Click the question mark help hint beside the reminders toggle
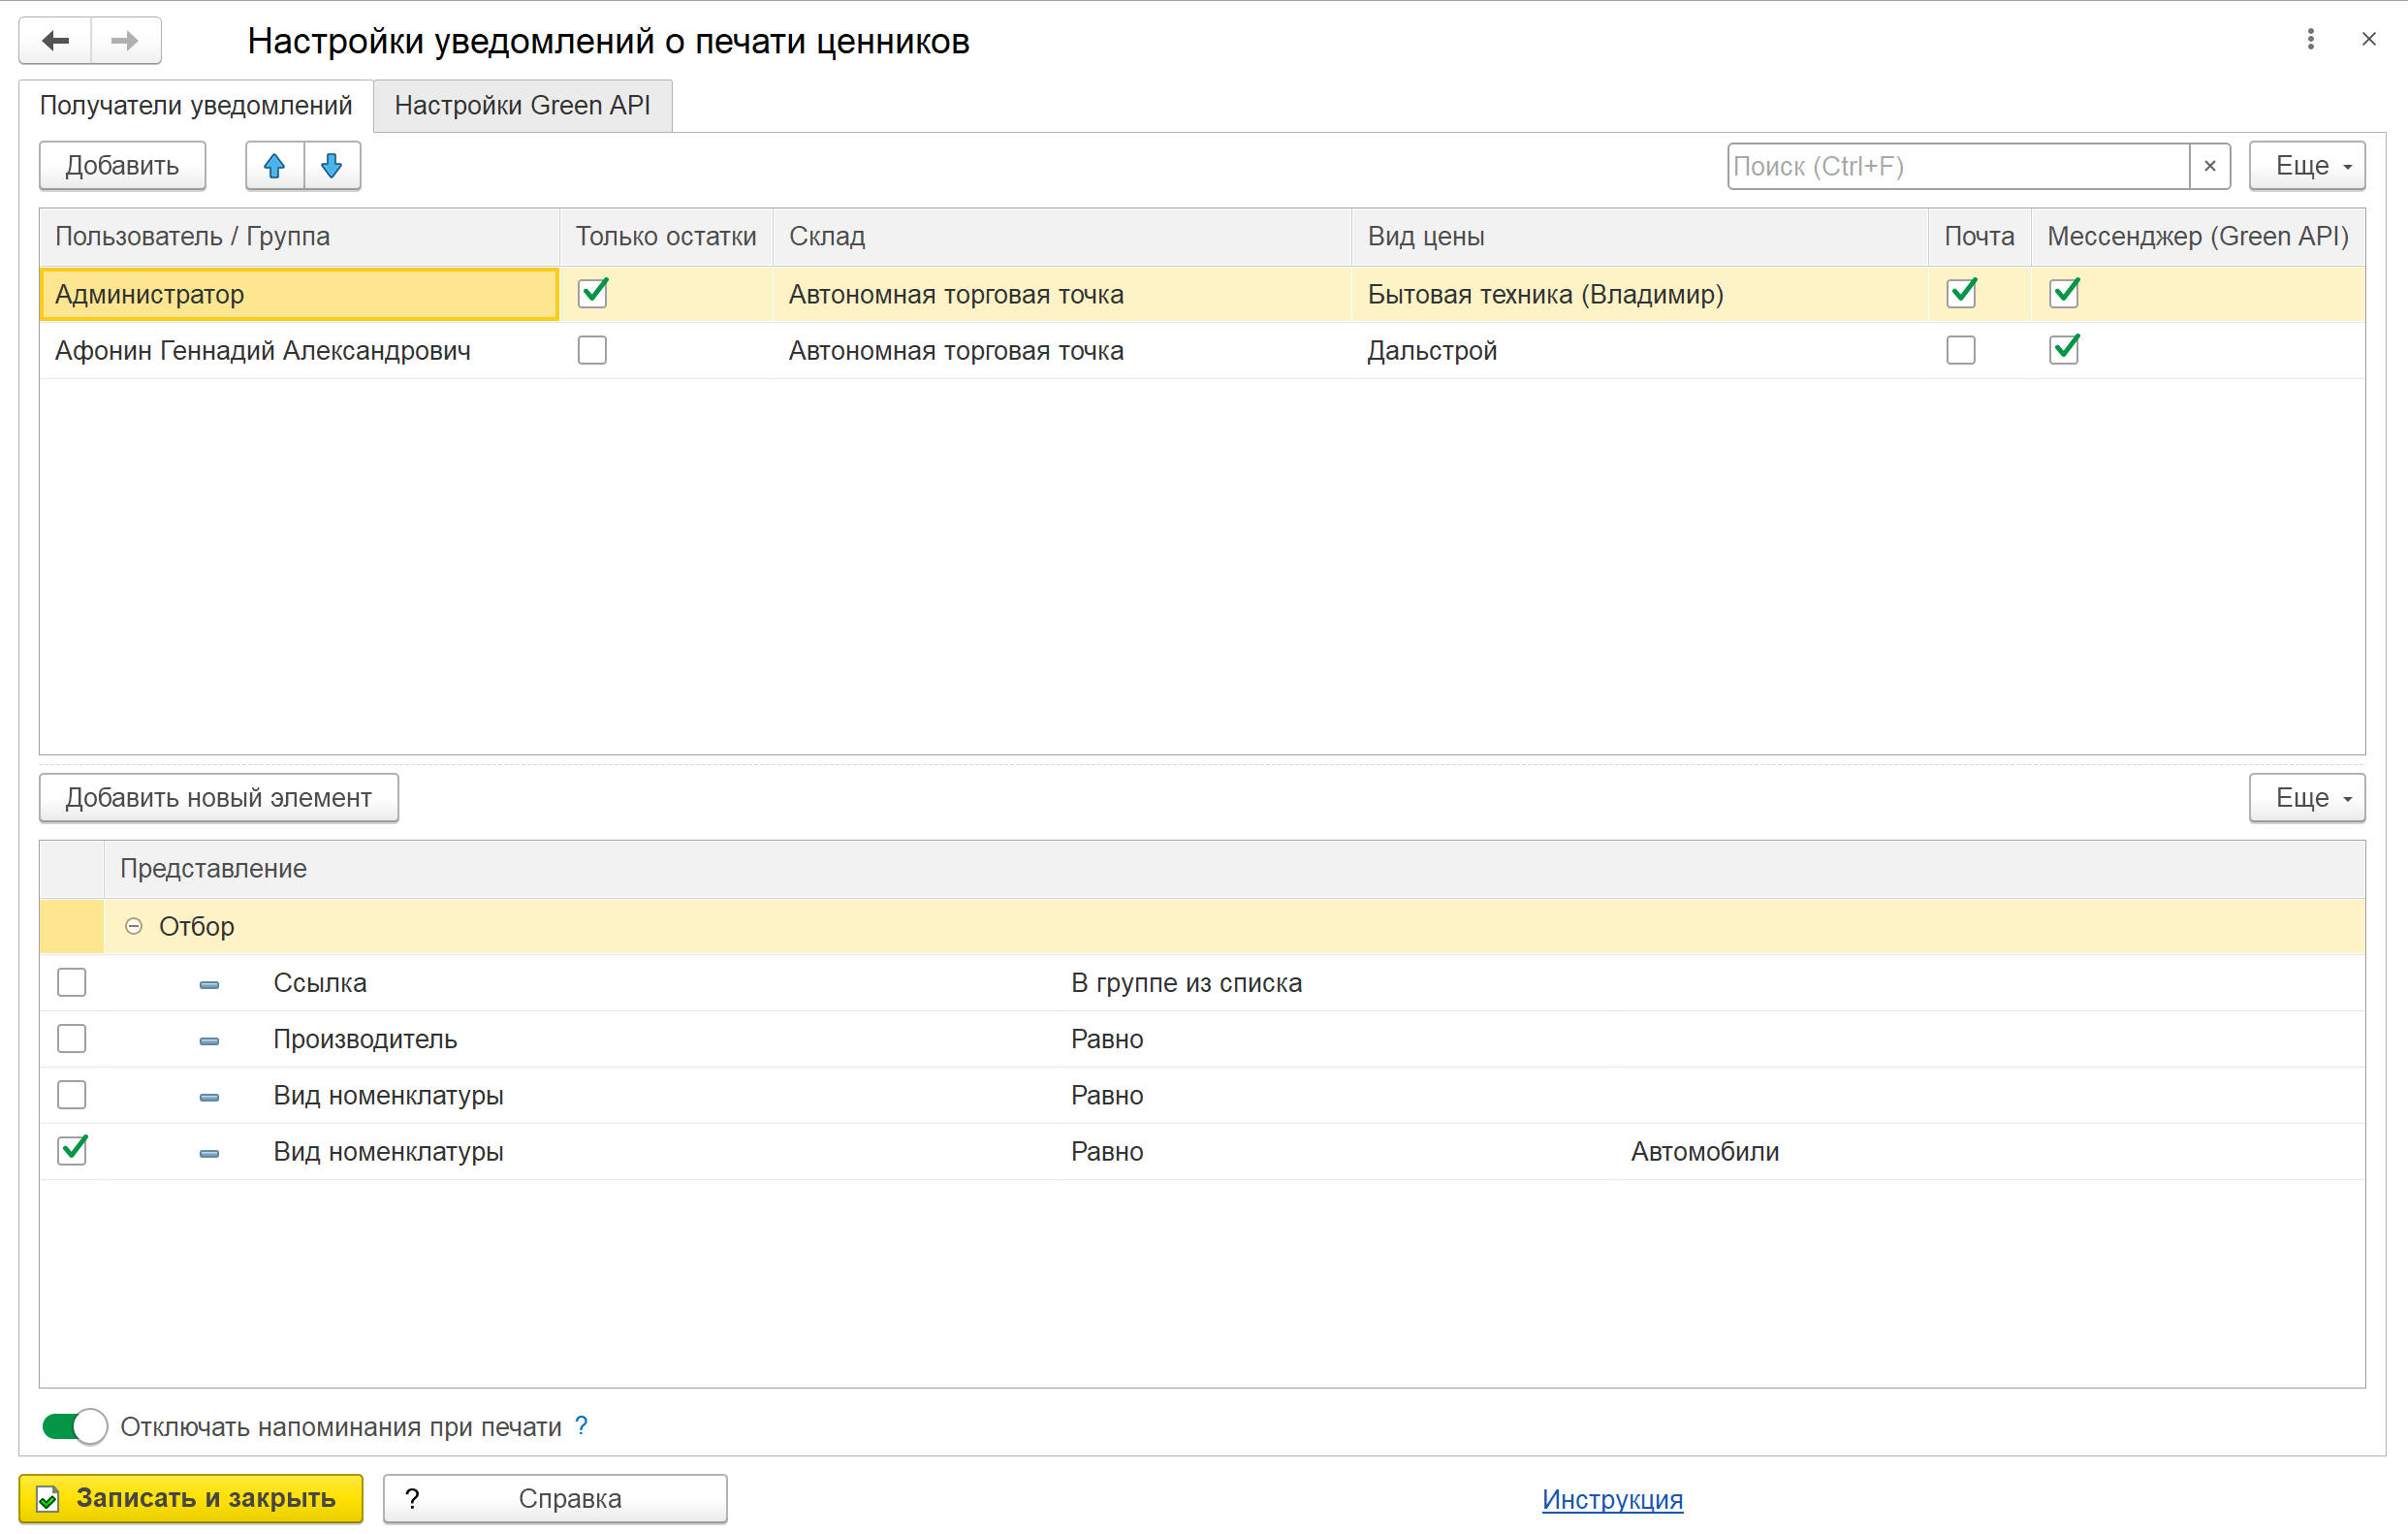Viewport: 2408px width, 1534px height. [581, 1425]
